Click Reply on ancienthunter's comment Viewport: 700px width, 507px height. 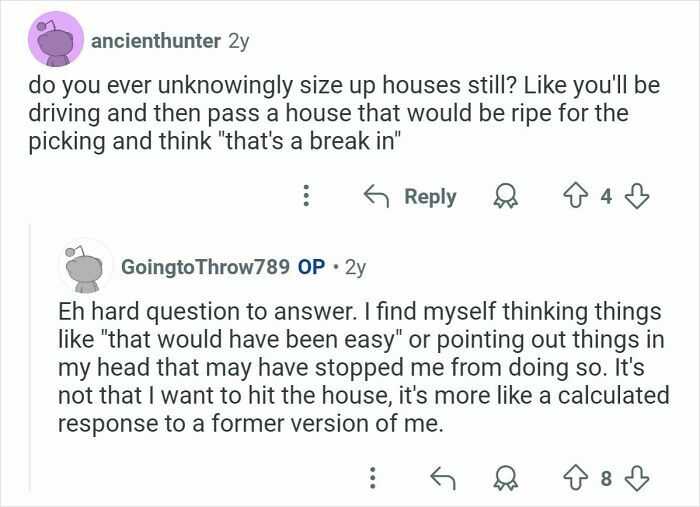[410, 196]
